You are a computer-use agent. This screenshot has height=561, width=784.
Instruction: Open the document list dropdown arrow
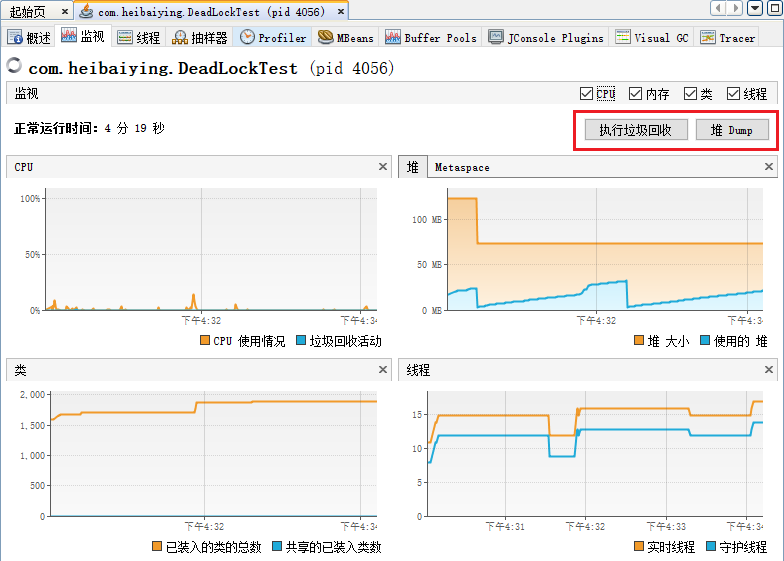click(x=754, y=9)
